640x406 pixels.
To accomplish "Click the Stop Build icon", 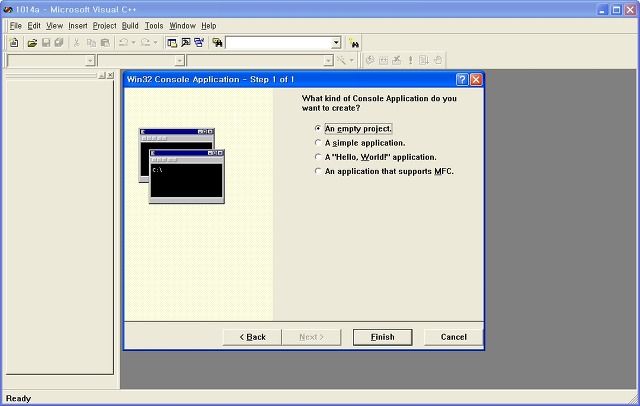I will tap(397, 60).
